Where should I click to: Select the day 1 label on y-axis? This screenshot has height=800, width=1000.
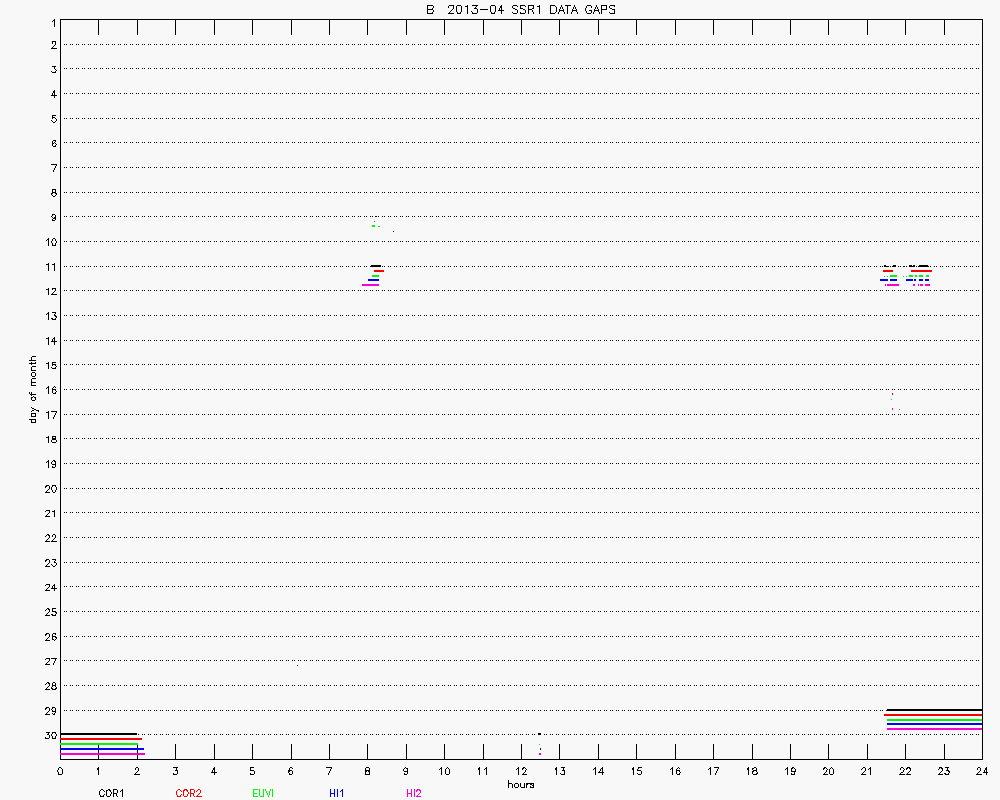(51, 21)
